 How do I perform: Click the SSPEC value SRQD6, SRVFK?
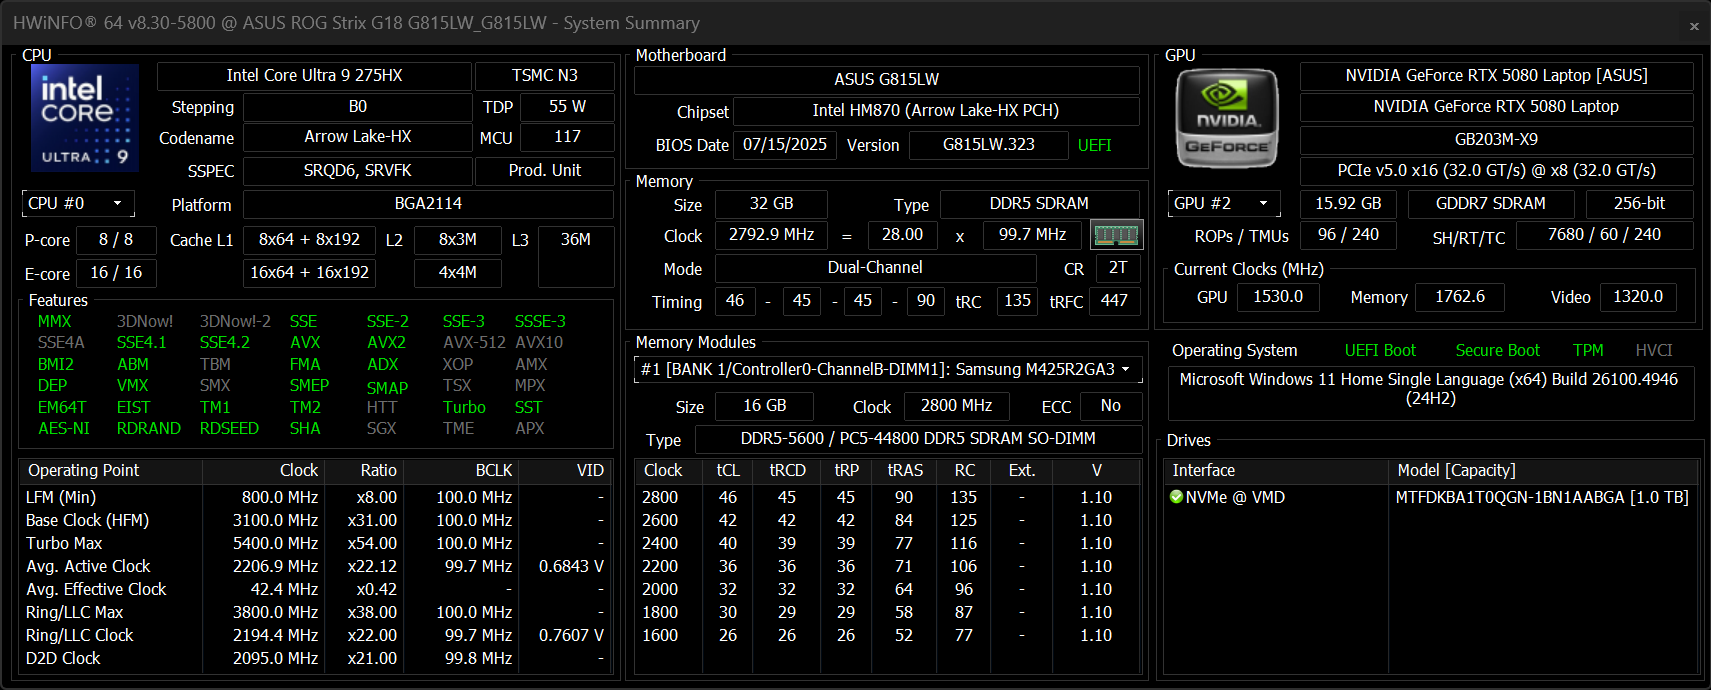[x=358, y=171]
